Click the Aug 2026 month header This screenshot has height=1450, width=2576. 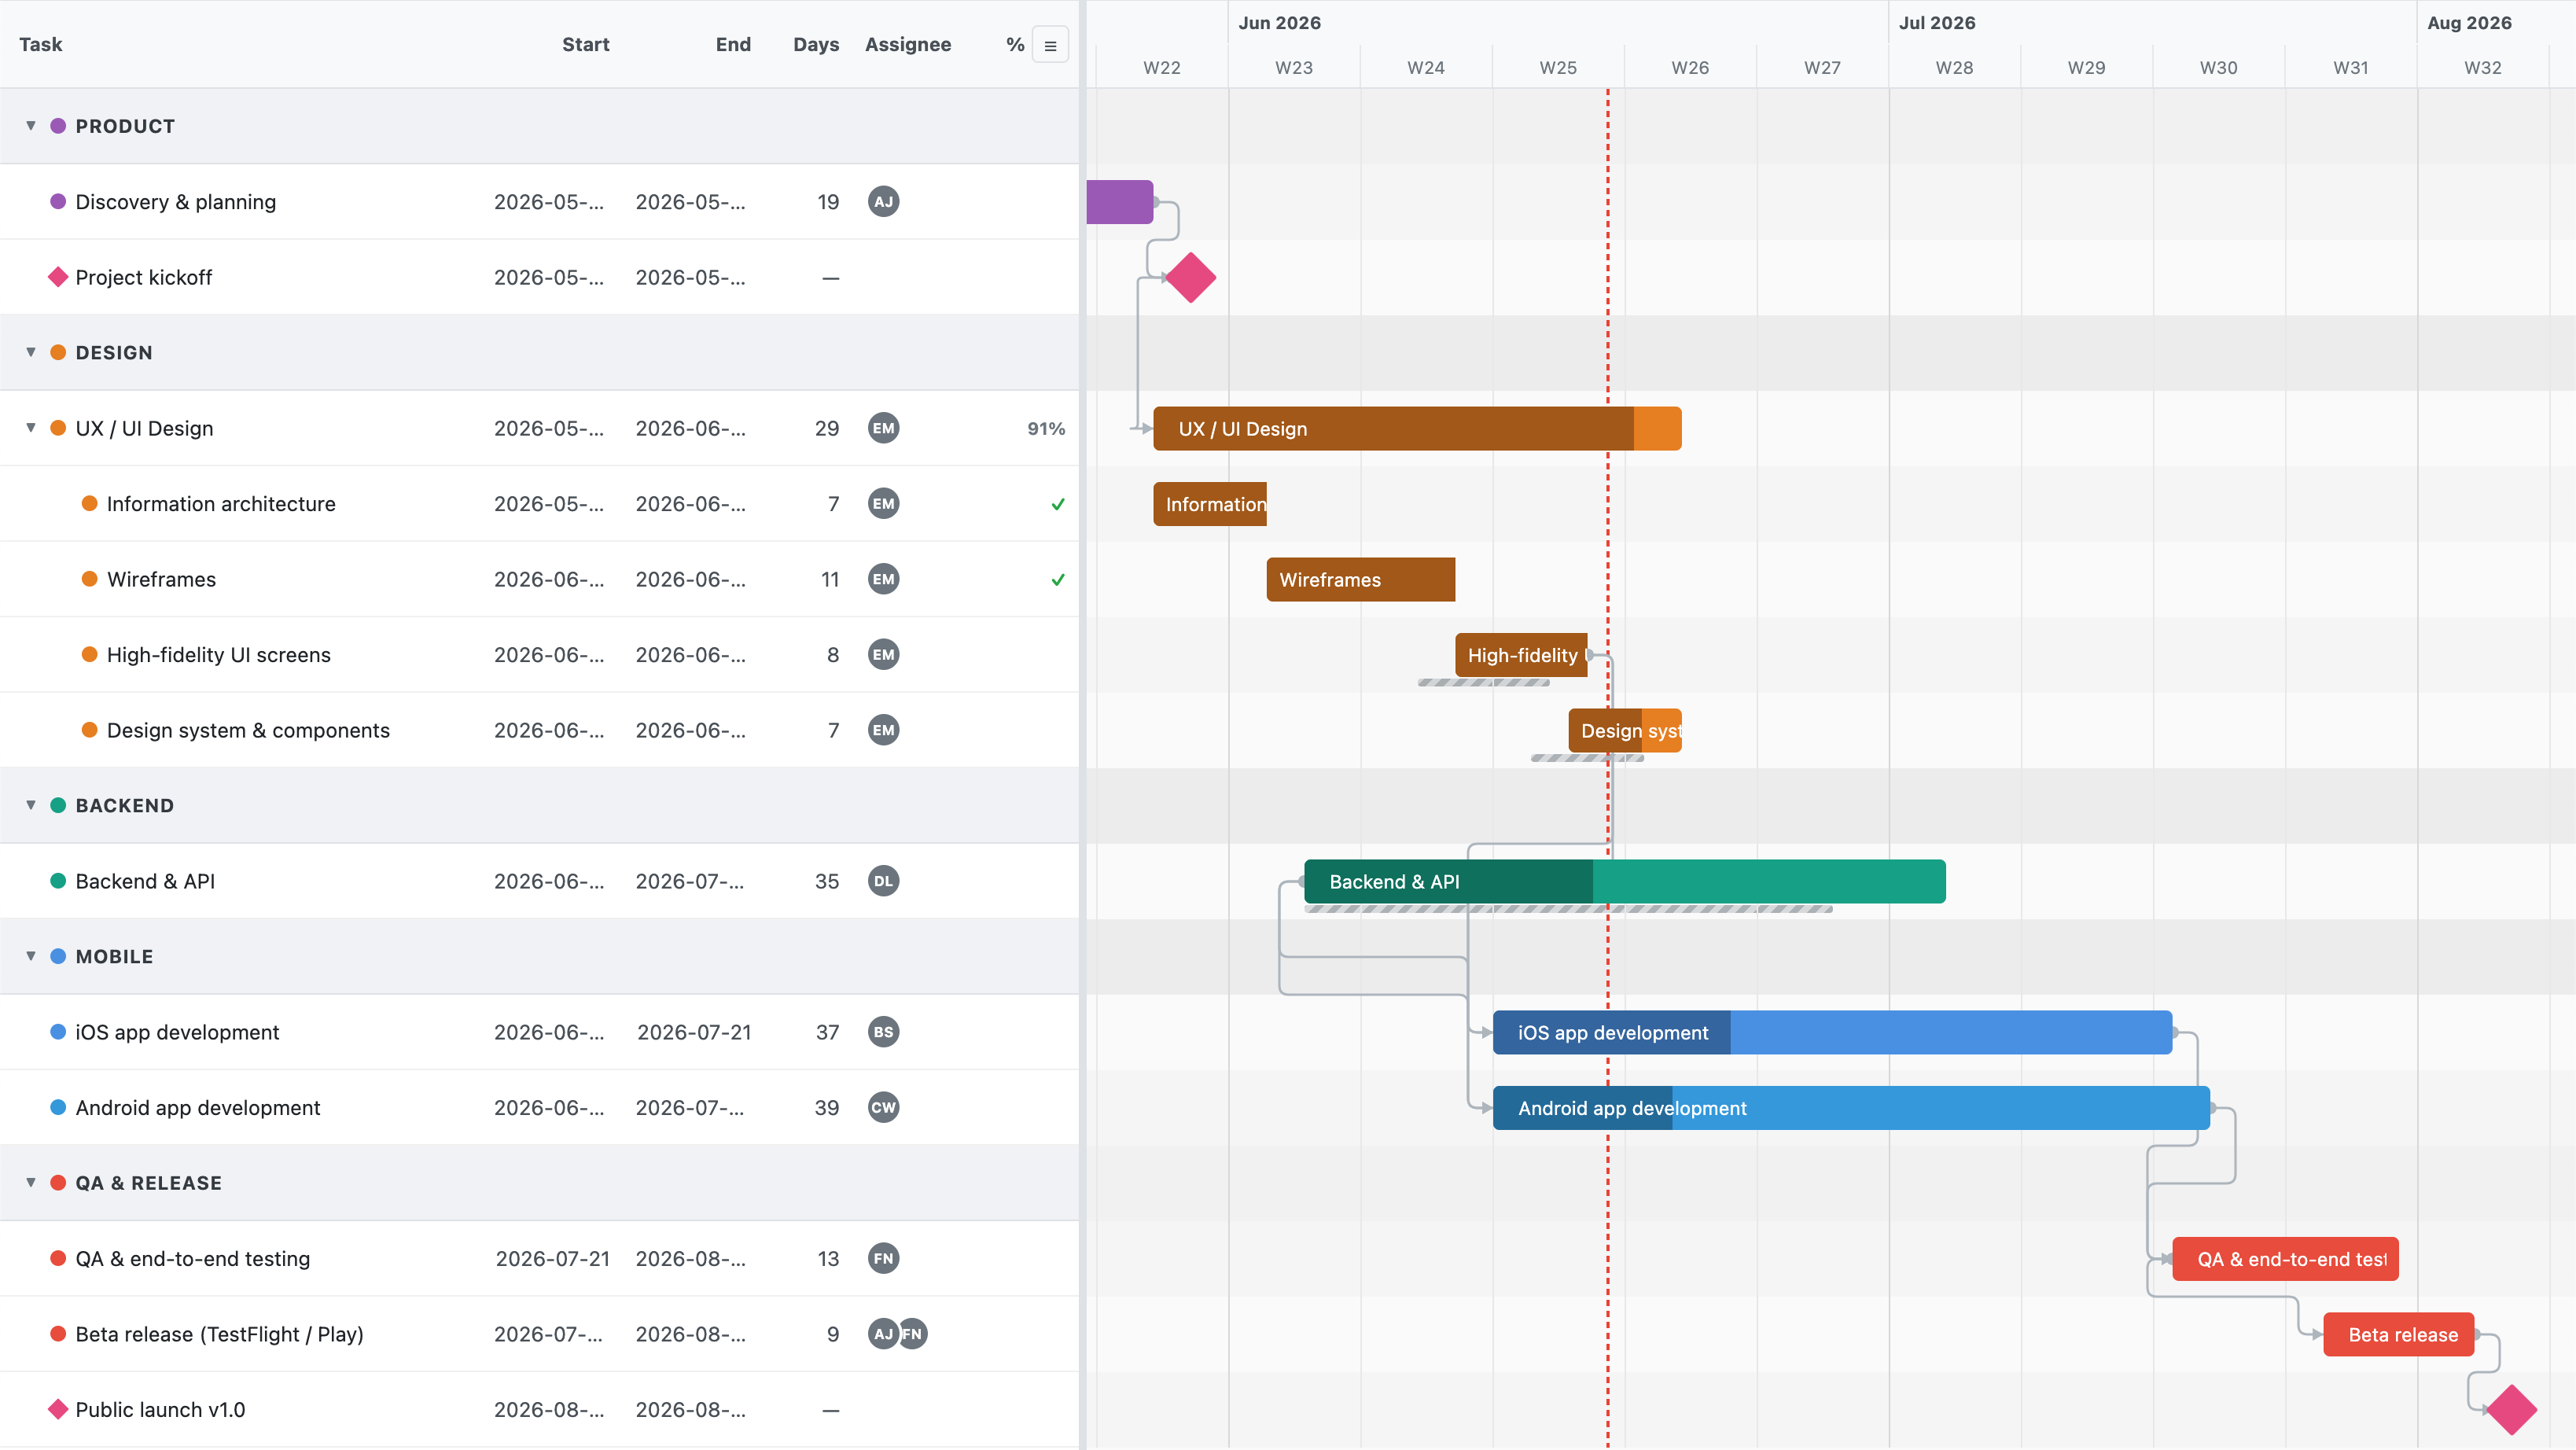[2469, 23]
